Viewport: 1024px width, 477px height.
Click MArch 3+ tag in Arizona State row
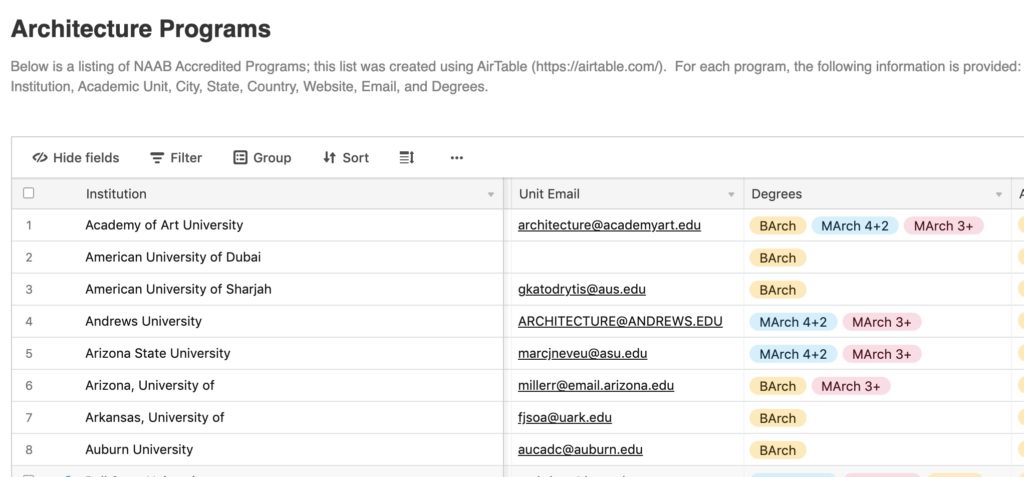coord(882,354)
